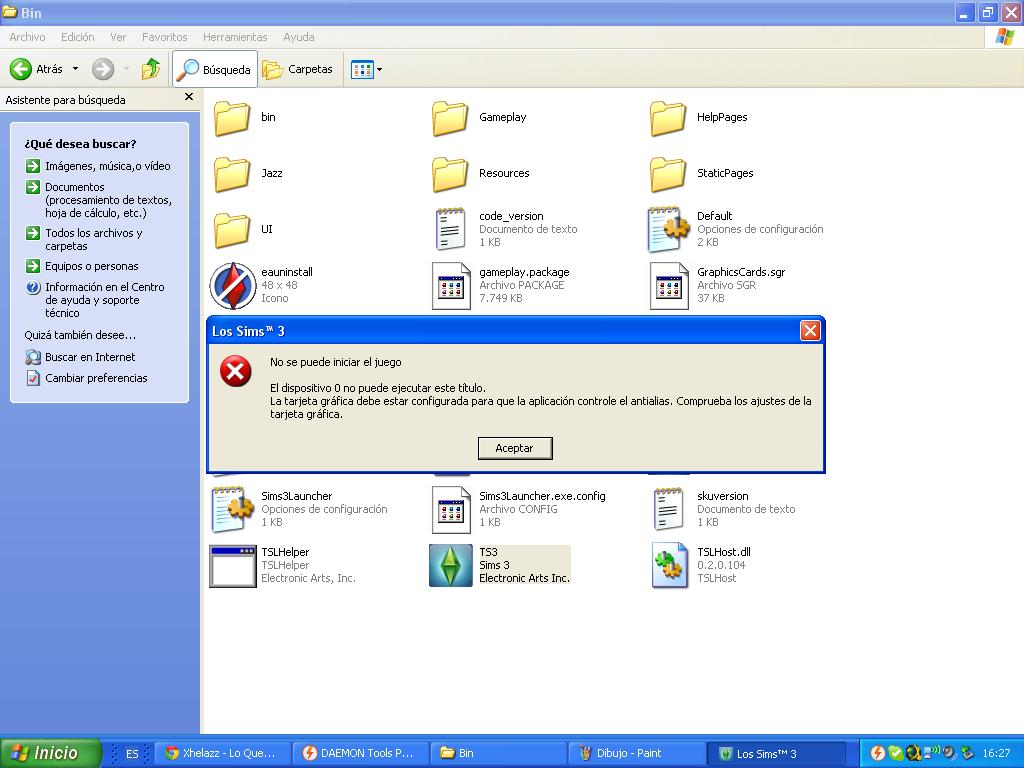This screenshot has width=1024, height=768.
Task: Select the eauninstall icon file
Action: (232, 285)
